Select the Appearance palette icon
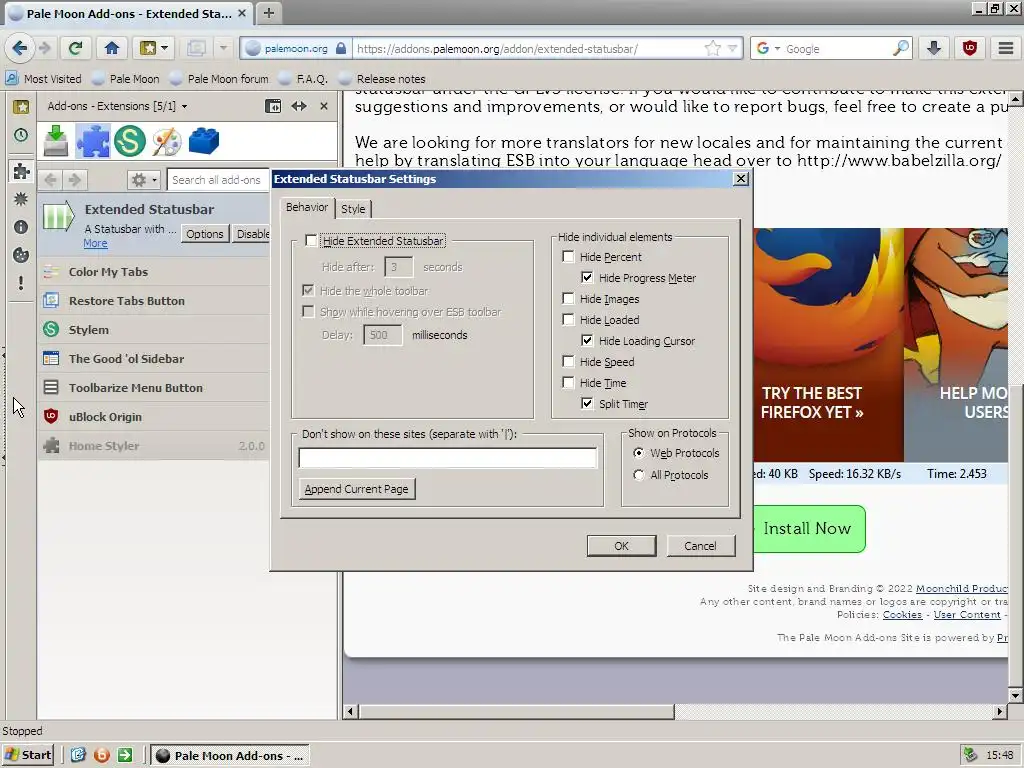The height and width of the screenshot is (768, 1024). click(x=167, y=140)
